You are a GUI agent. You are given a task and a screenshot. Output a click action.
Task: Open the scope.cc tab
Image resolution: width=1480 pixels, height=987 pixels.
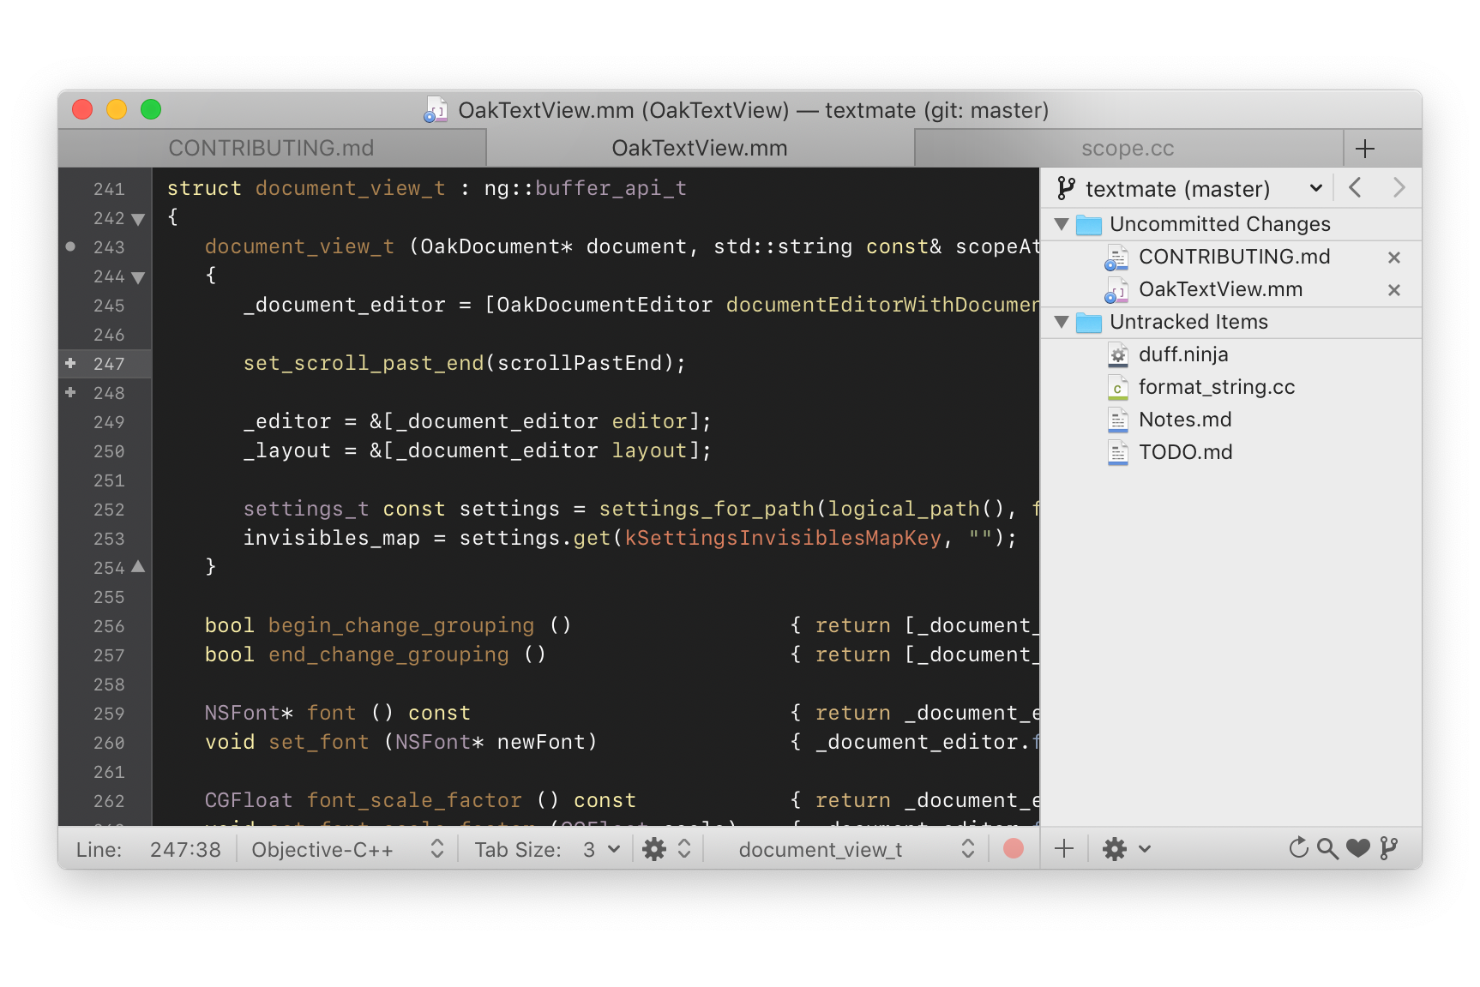point(1128,148)
